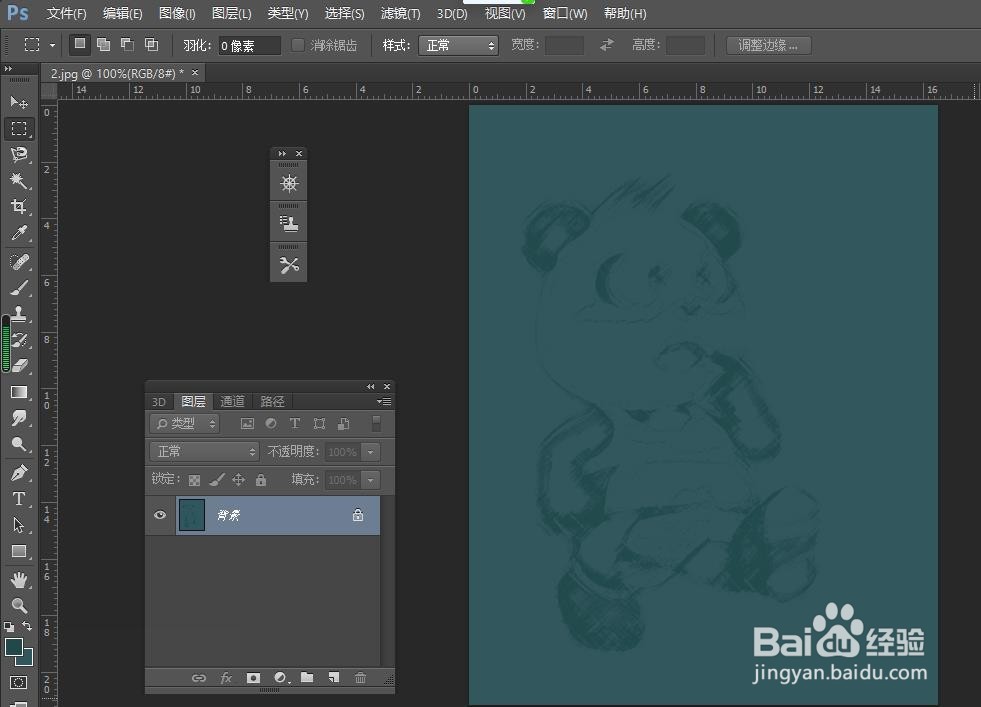Choose New Selection mode in options bar
Screen dimensions: 981x707
coord(79,44)
